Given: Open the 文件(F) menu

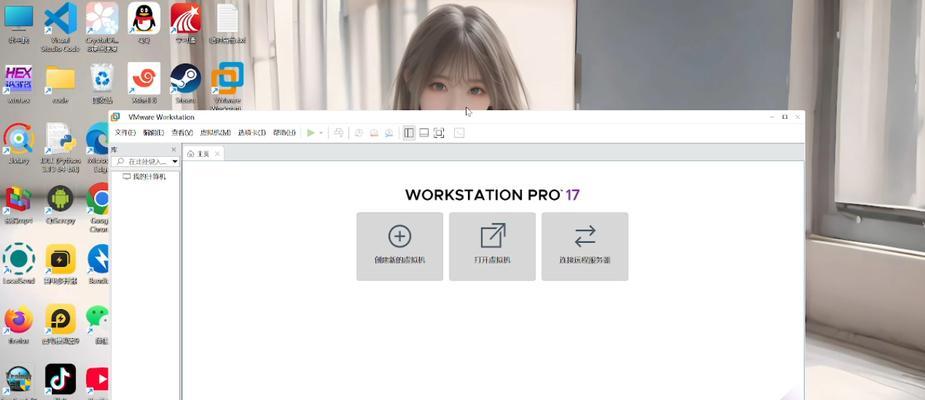Looking at the screenshot, I should tap(125, 133).
